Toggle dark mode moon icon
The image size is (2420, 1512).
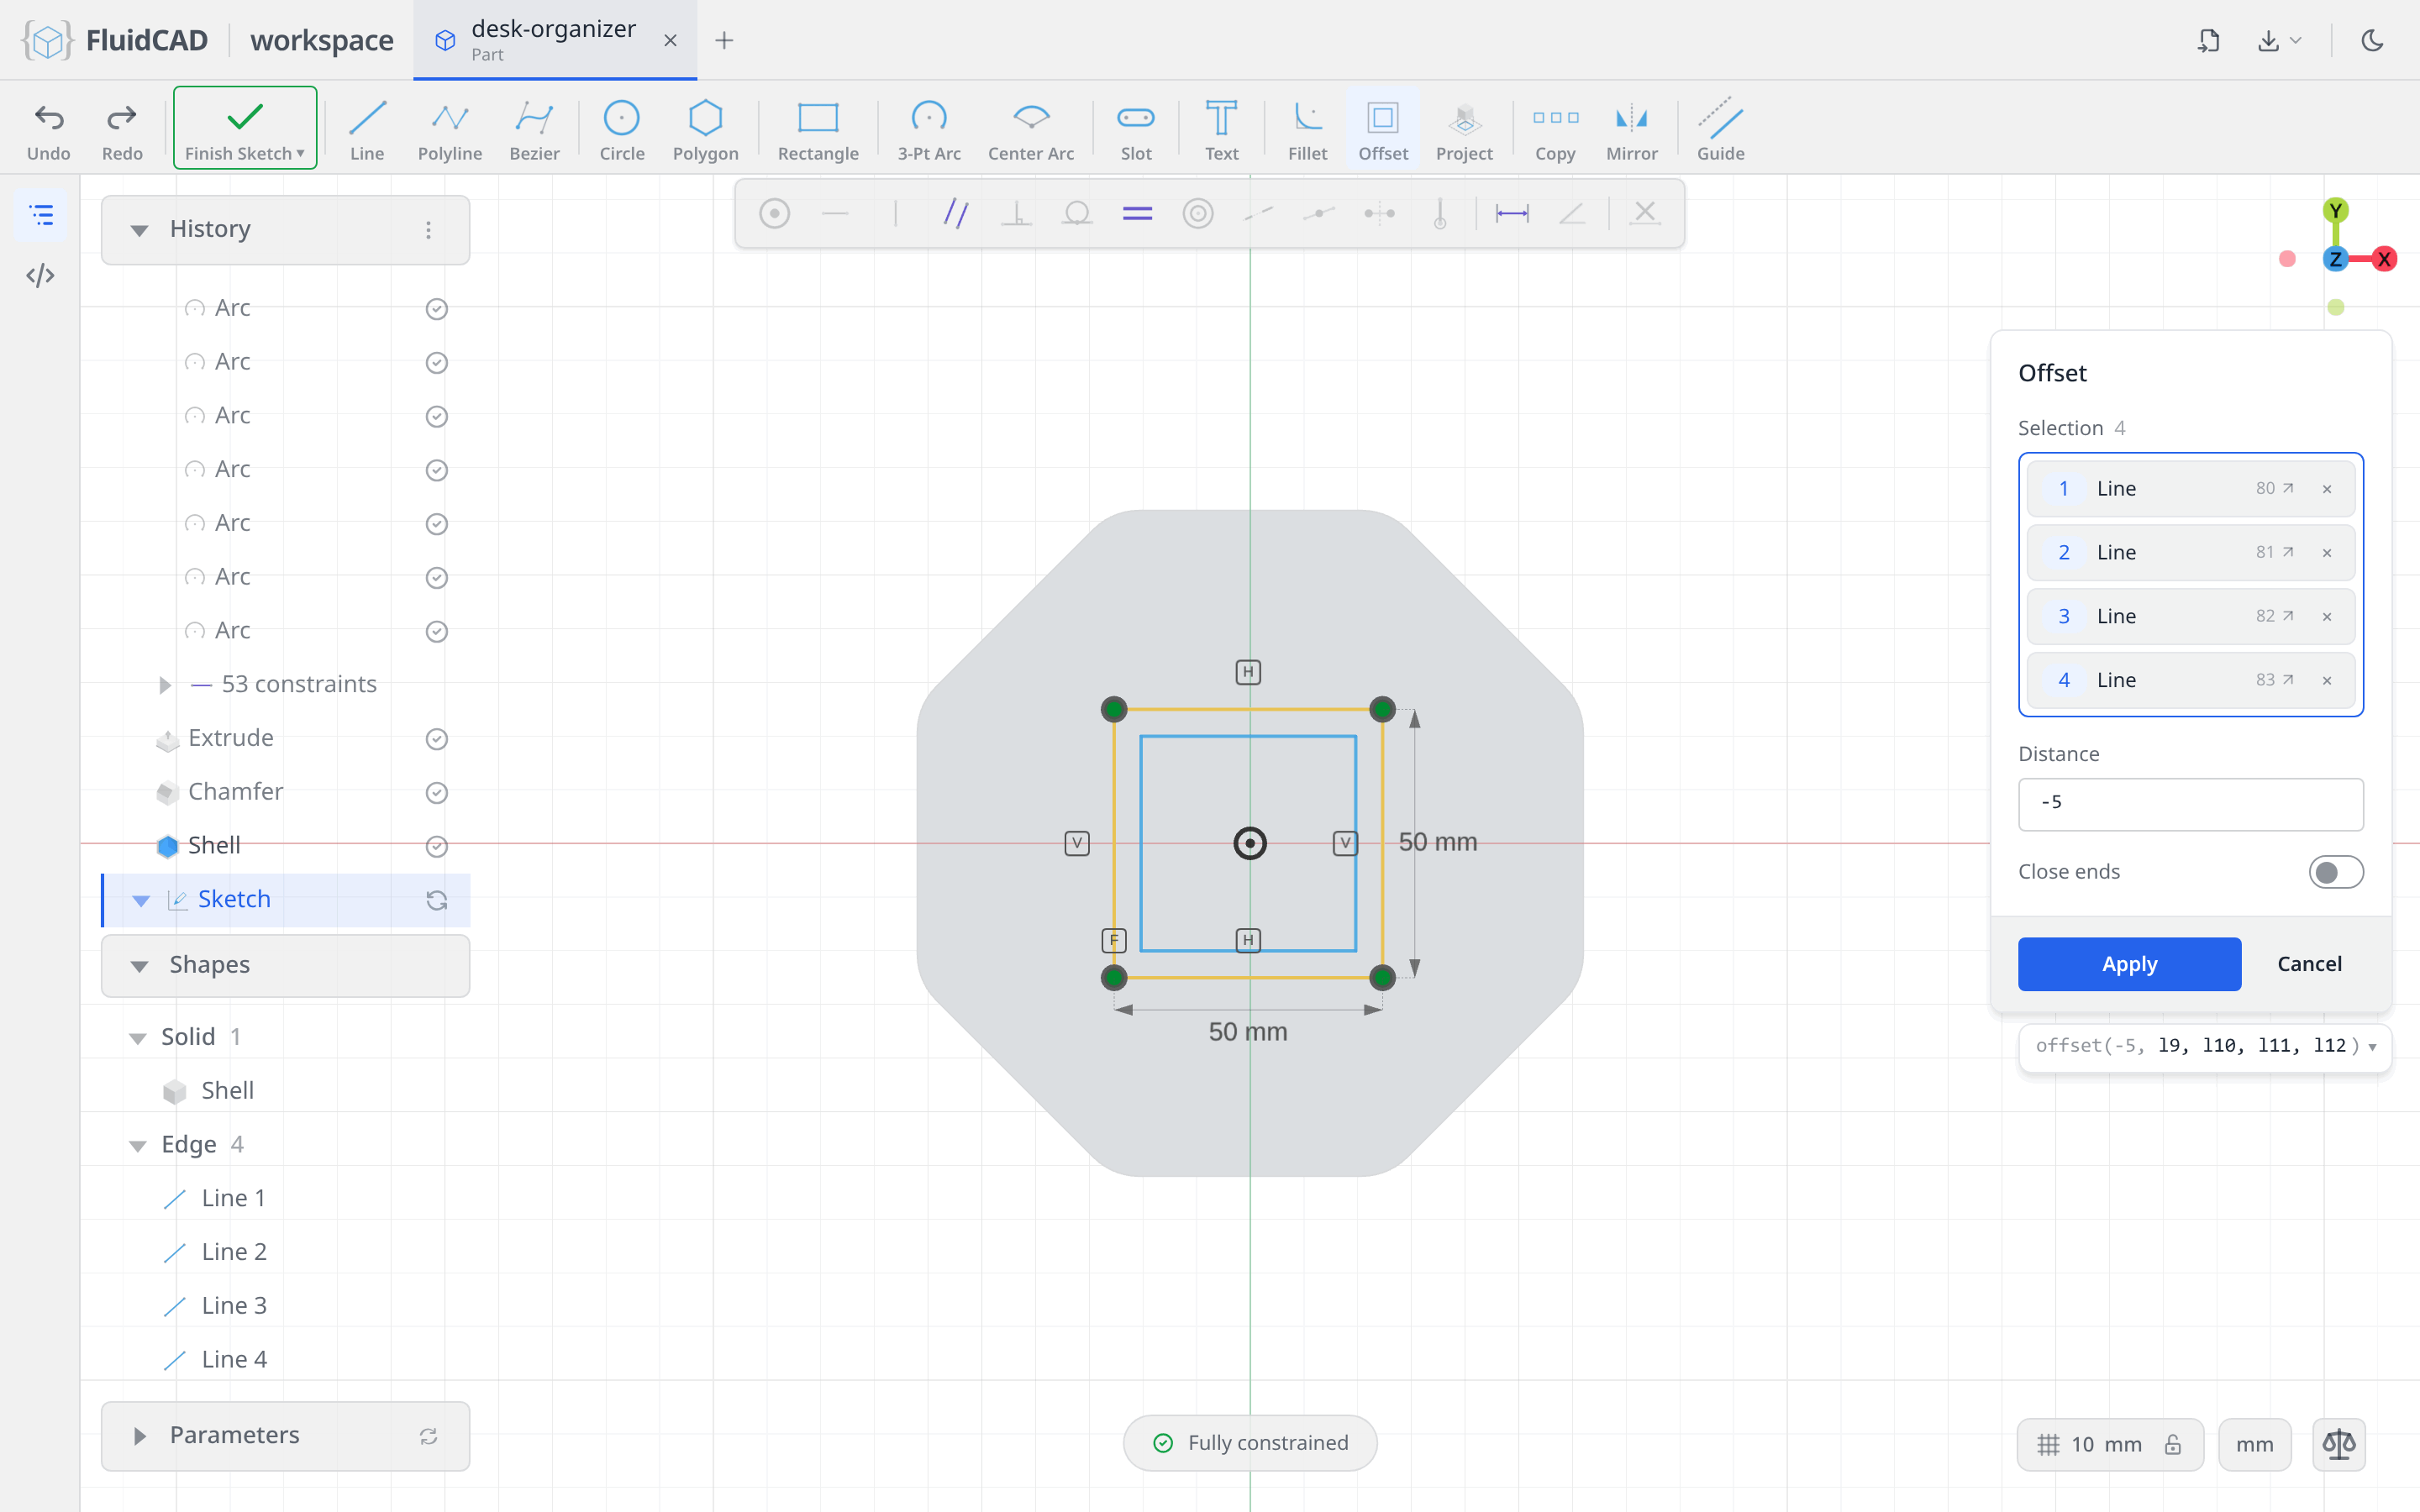pyautogui.click(x=2372, y=40)
